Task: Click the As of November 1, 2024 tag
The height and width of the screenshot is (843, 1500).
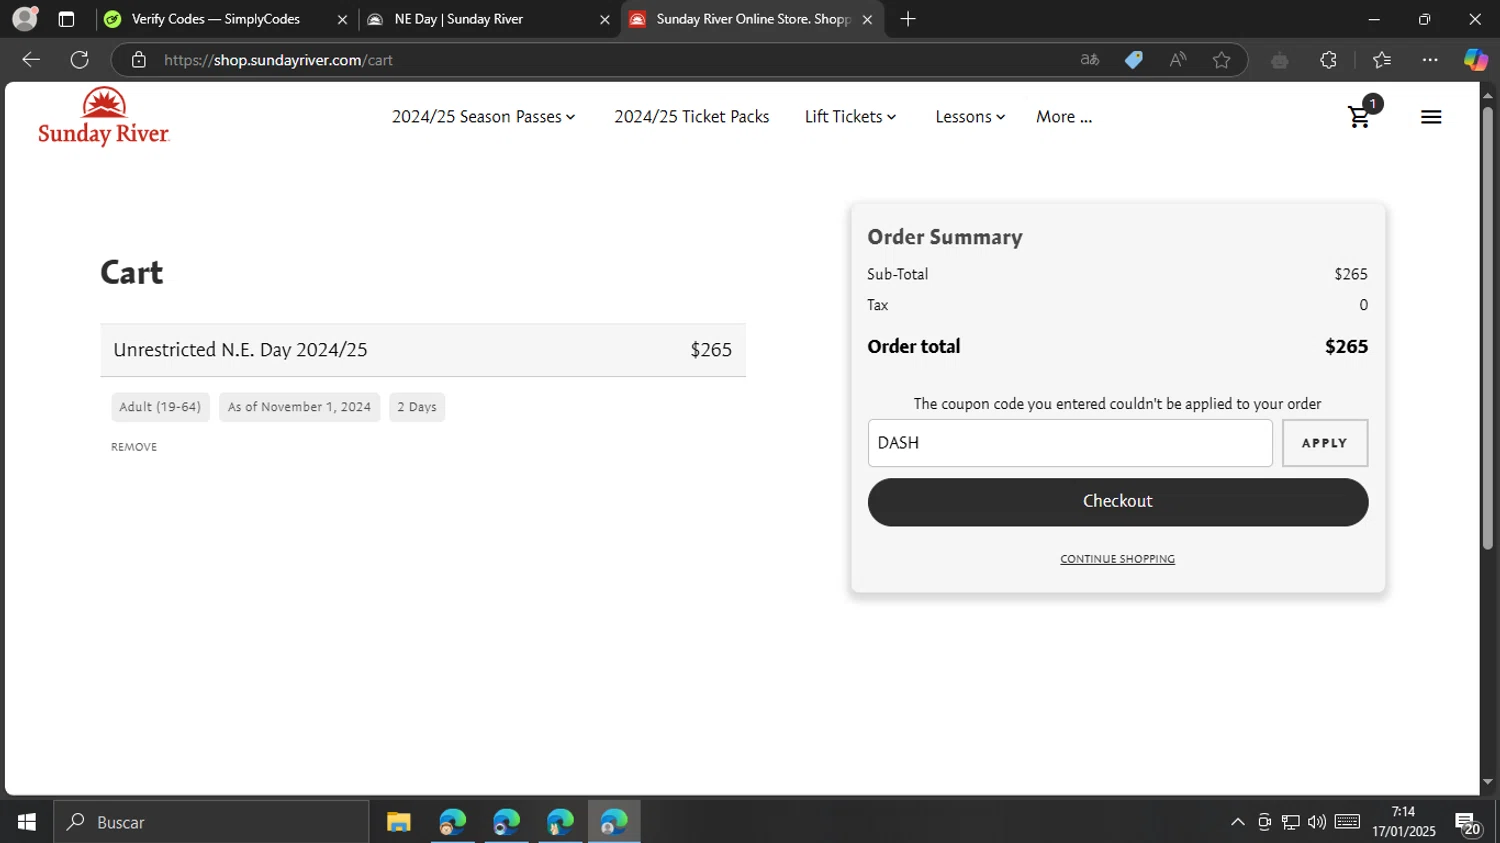Action: point(299,407)
